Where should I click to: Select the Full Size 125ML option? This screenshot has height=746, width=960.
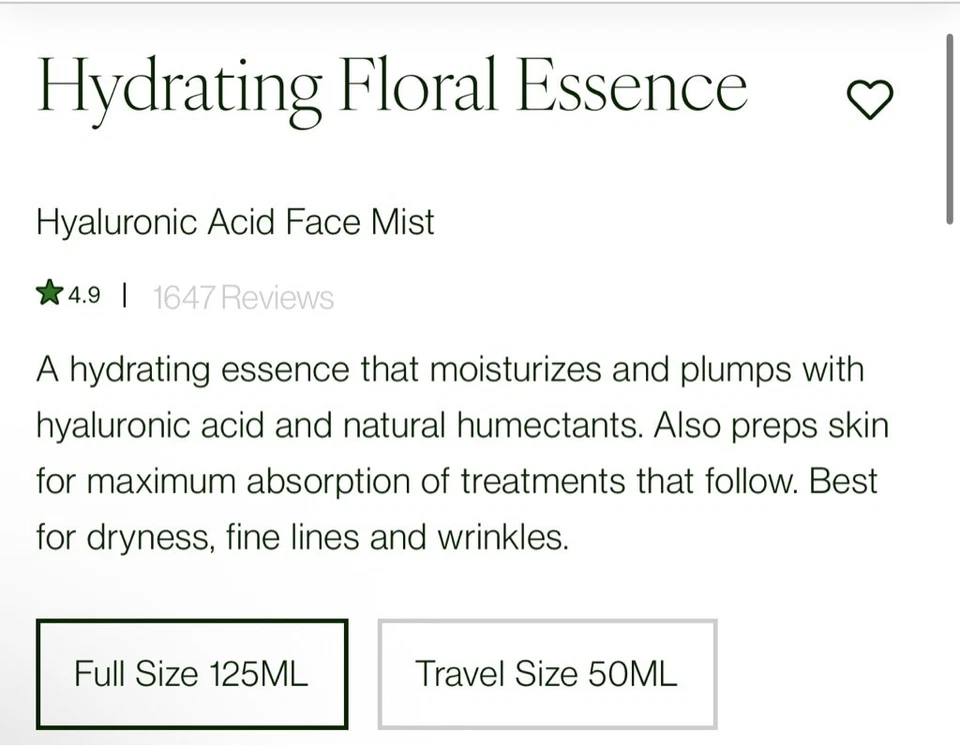[x=191, y=673]
